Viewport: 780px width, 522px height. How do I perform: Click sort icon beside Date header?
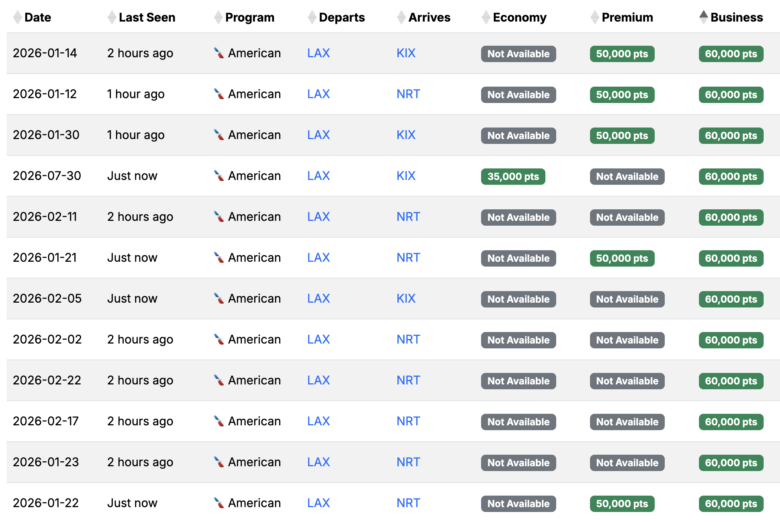click(x=16, y=17)
